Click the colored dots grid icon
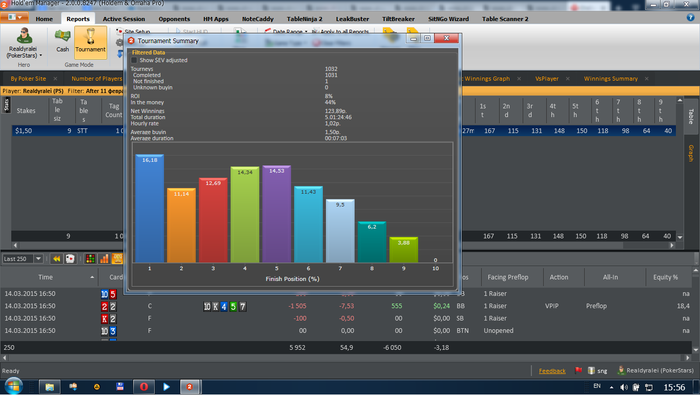Screen dimensions: 700x395 click(90, 259)
